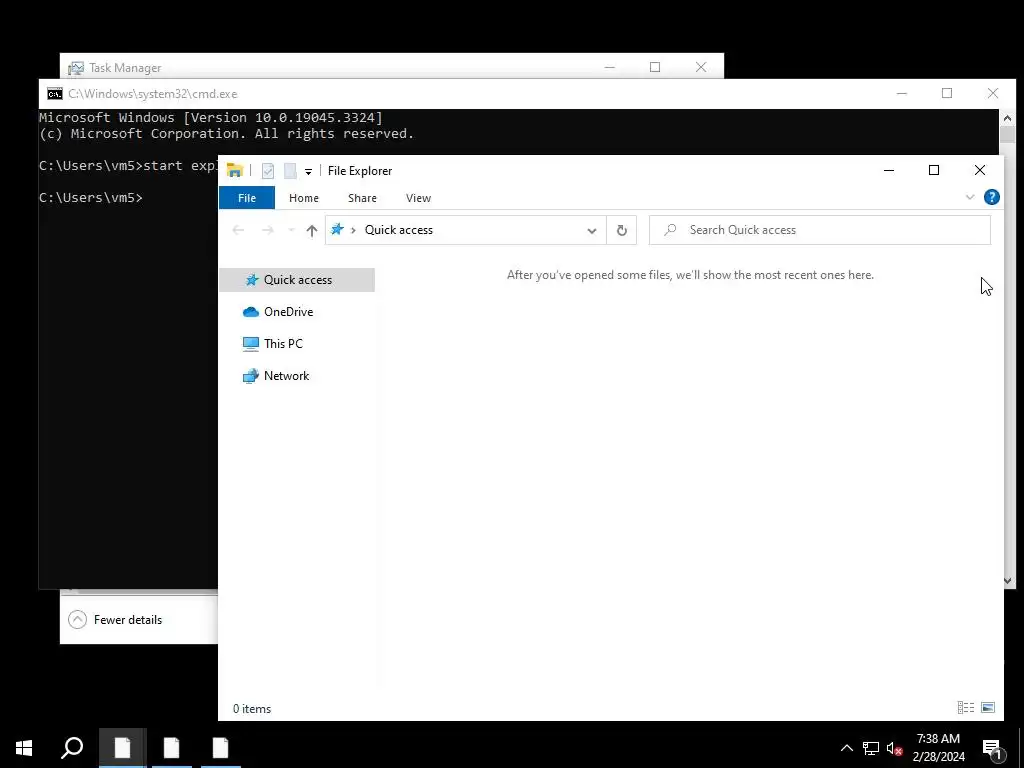
Task: Go back using the Back arrow
Action: [238, 230]
